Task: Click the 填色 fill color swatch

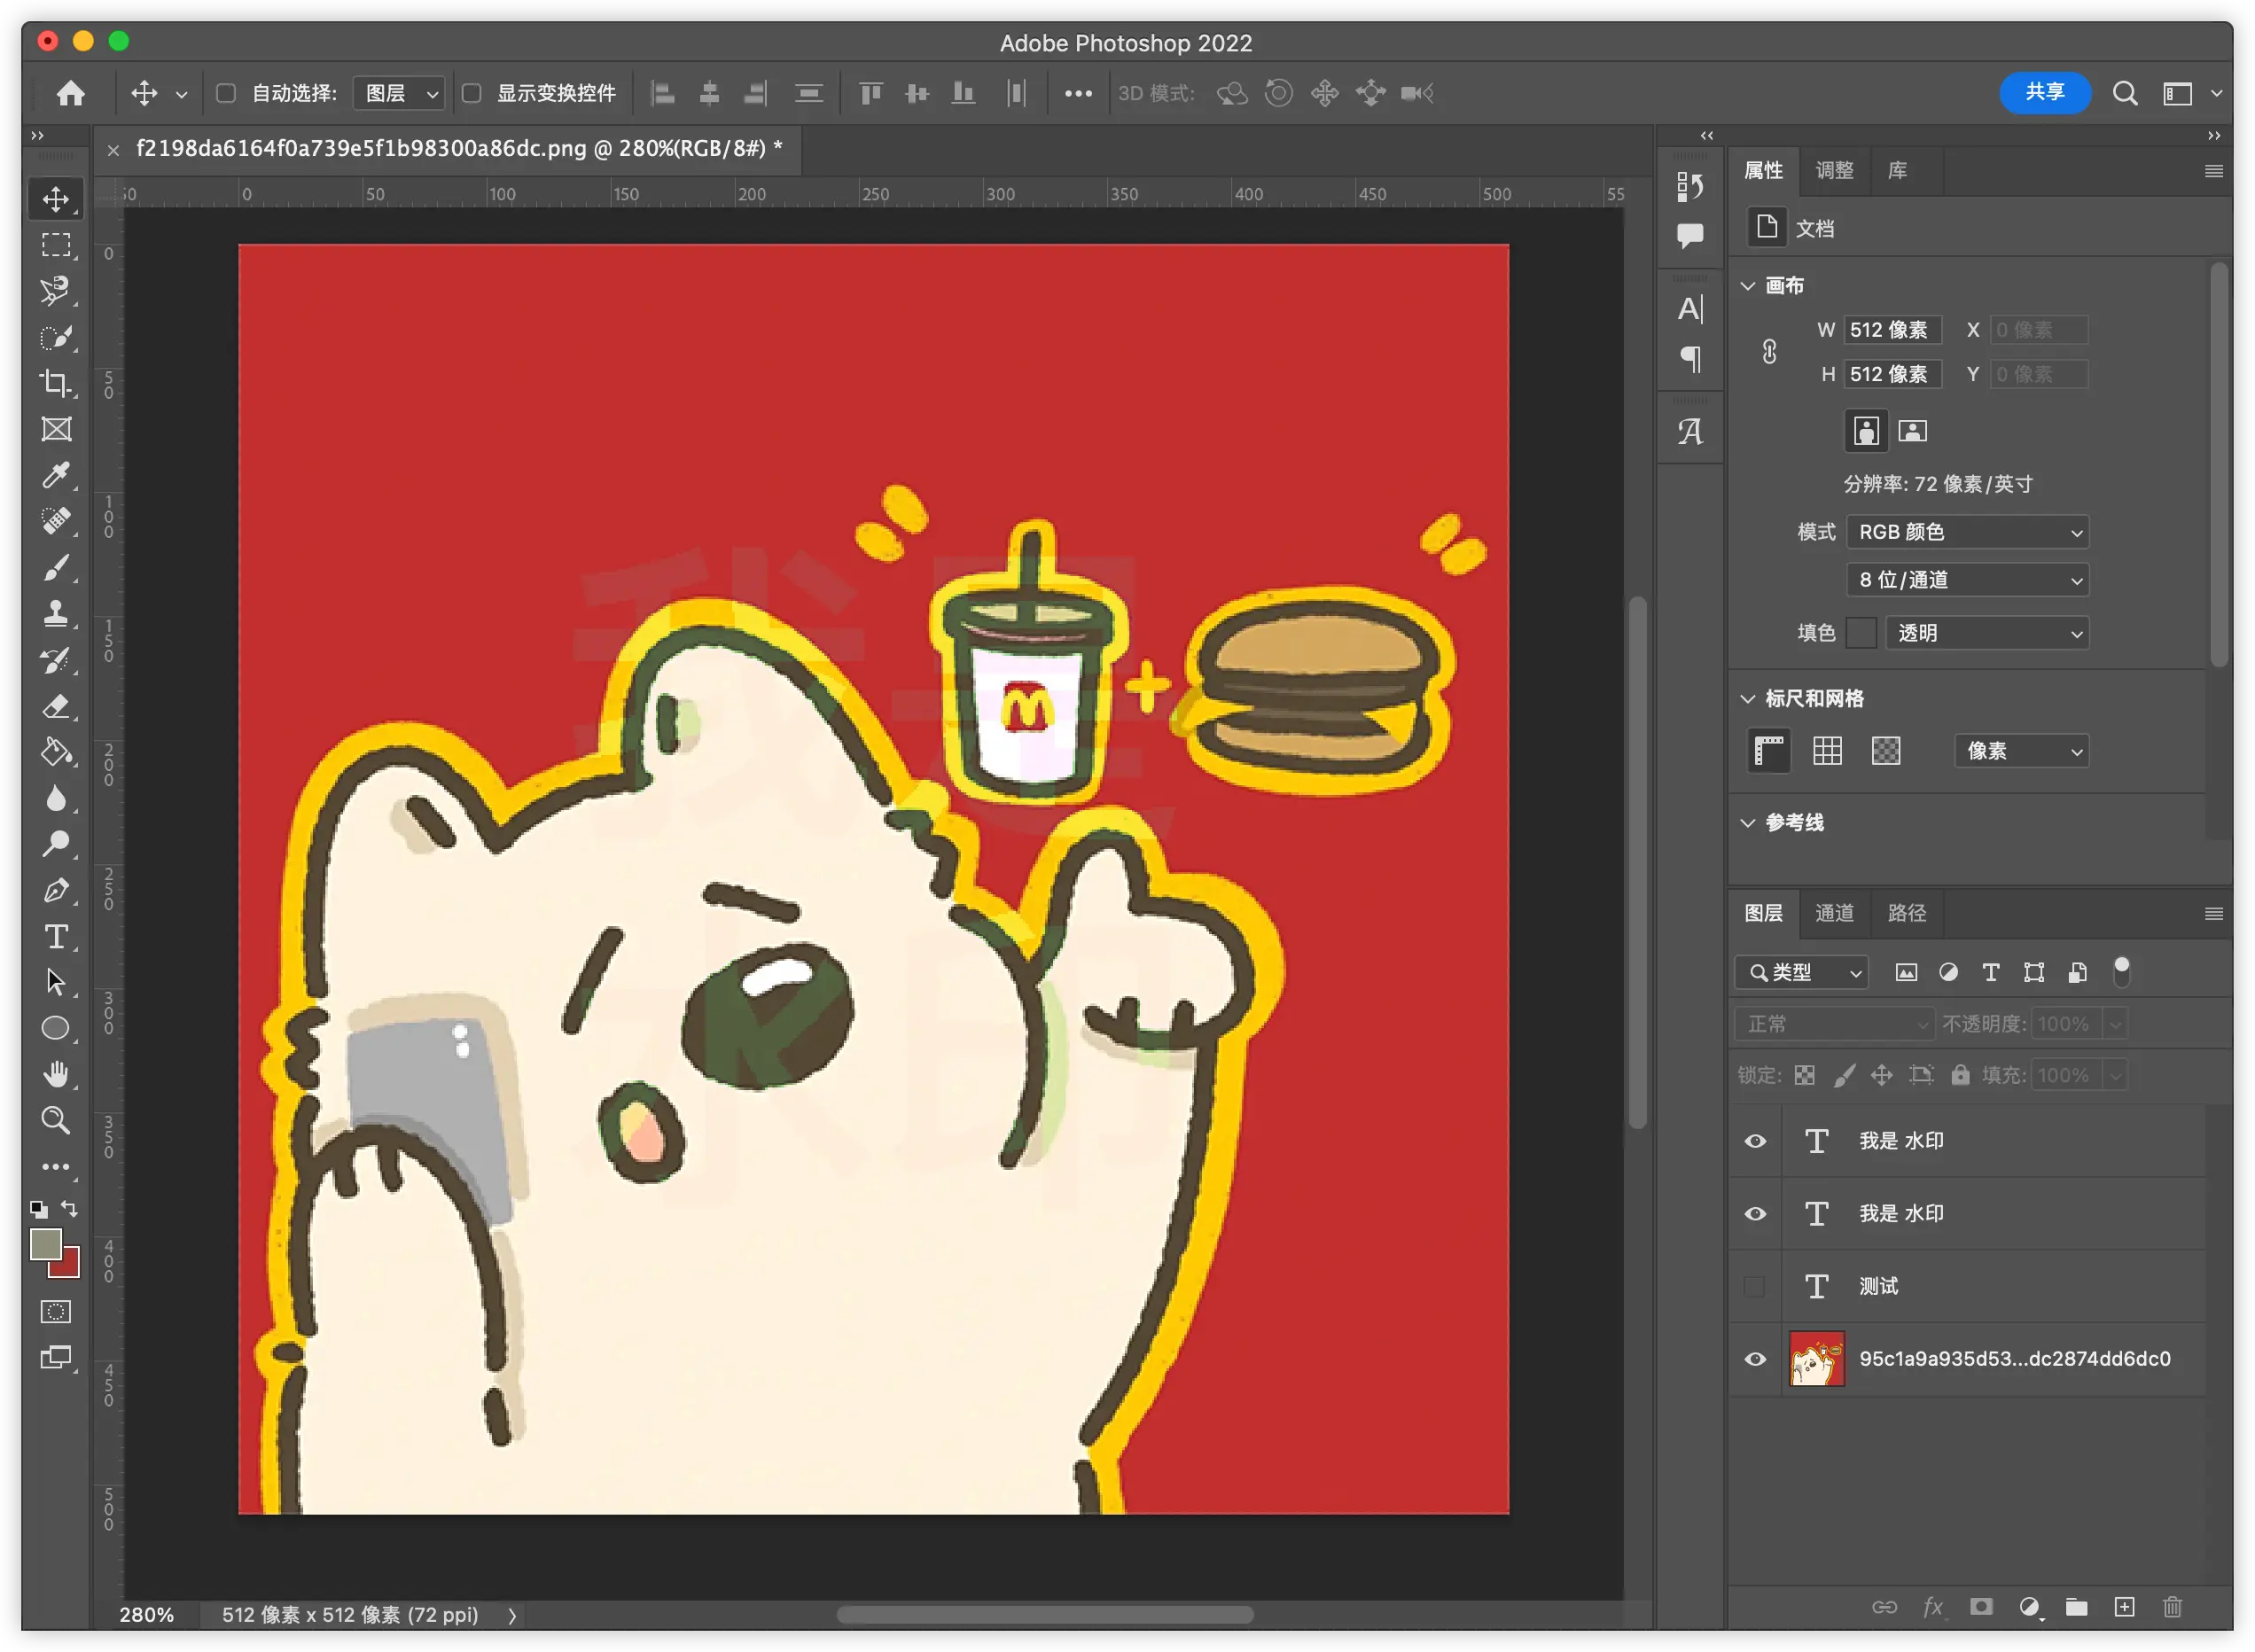Action: (x=1861, y=633)
